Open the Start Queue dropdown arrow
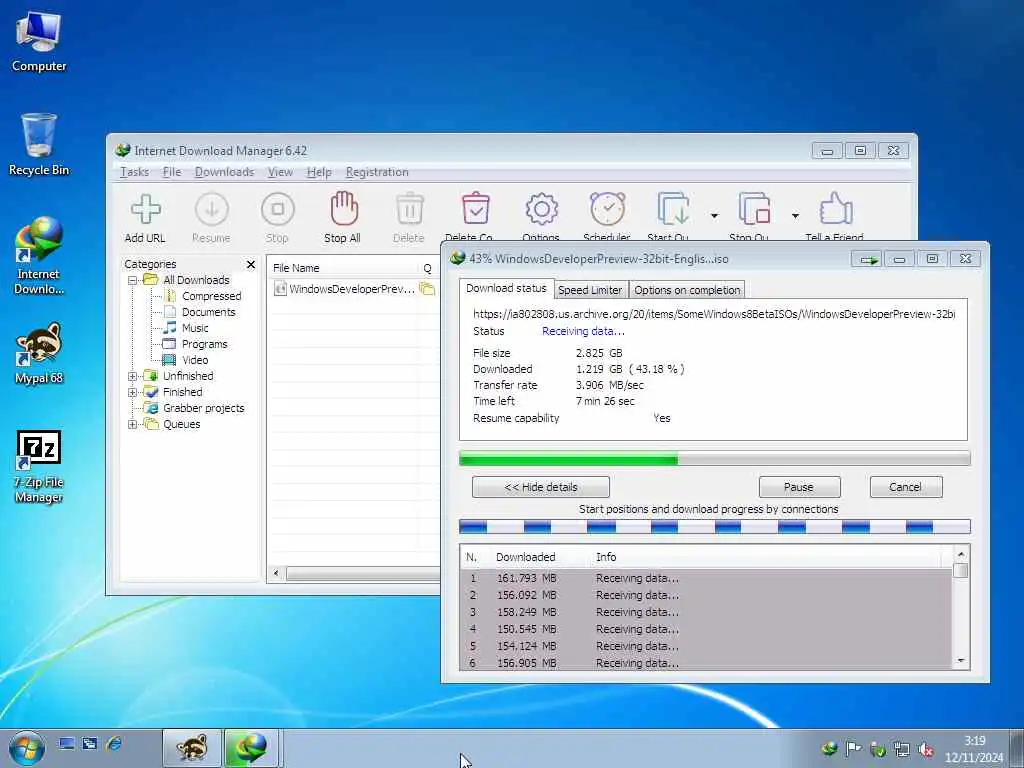Image resolution: width=1024 pixels, height=768 pixels. pyautogui.click(x=714, y=216)
